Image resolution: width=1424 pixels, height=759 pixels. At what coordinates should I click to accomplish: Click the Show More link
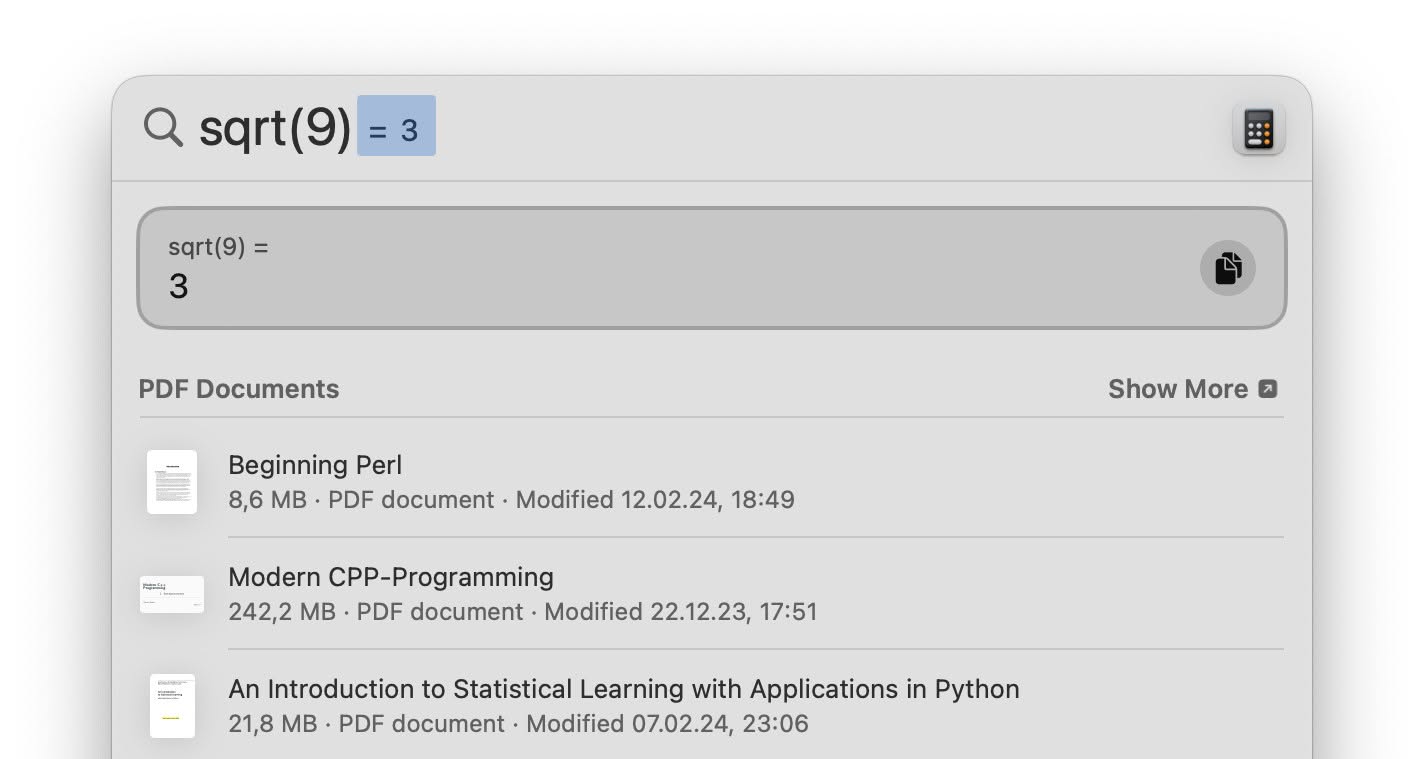click(1178, 389)
